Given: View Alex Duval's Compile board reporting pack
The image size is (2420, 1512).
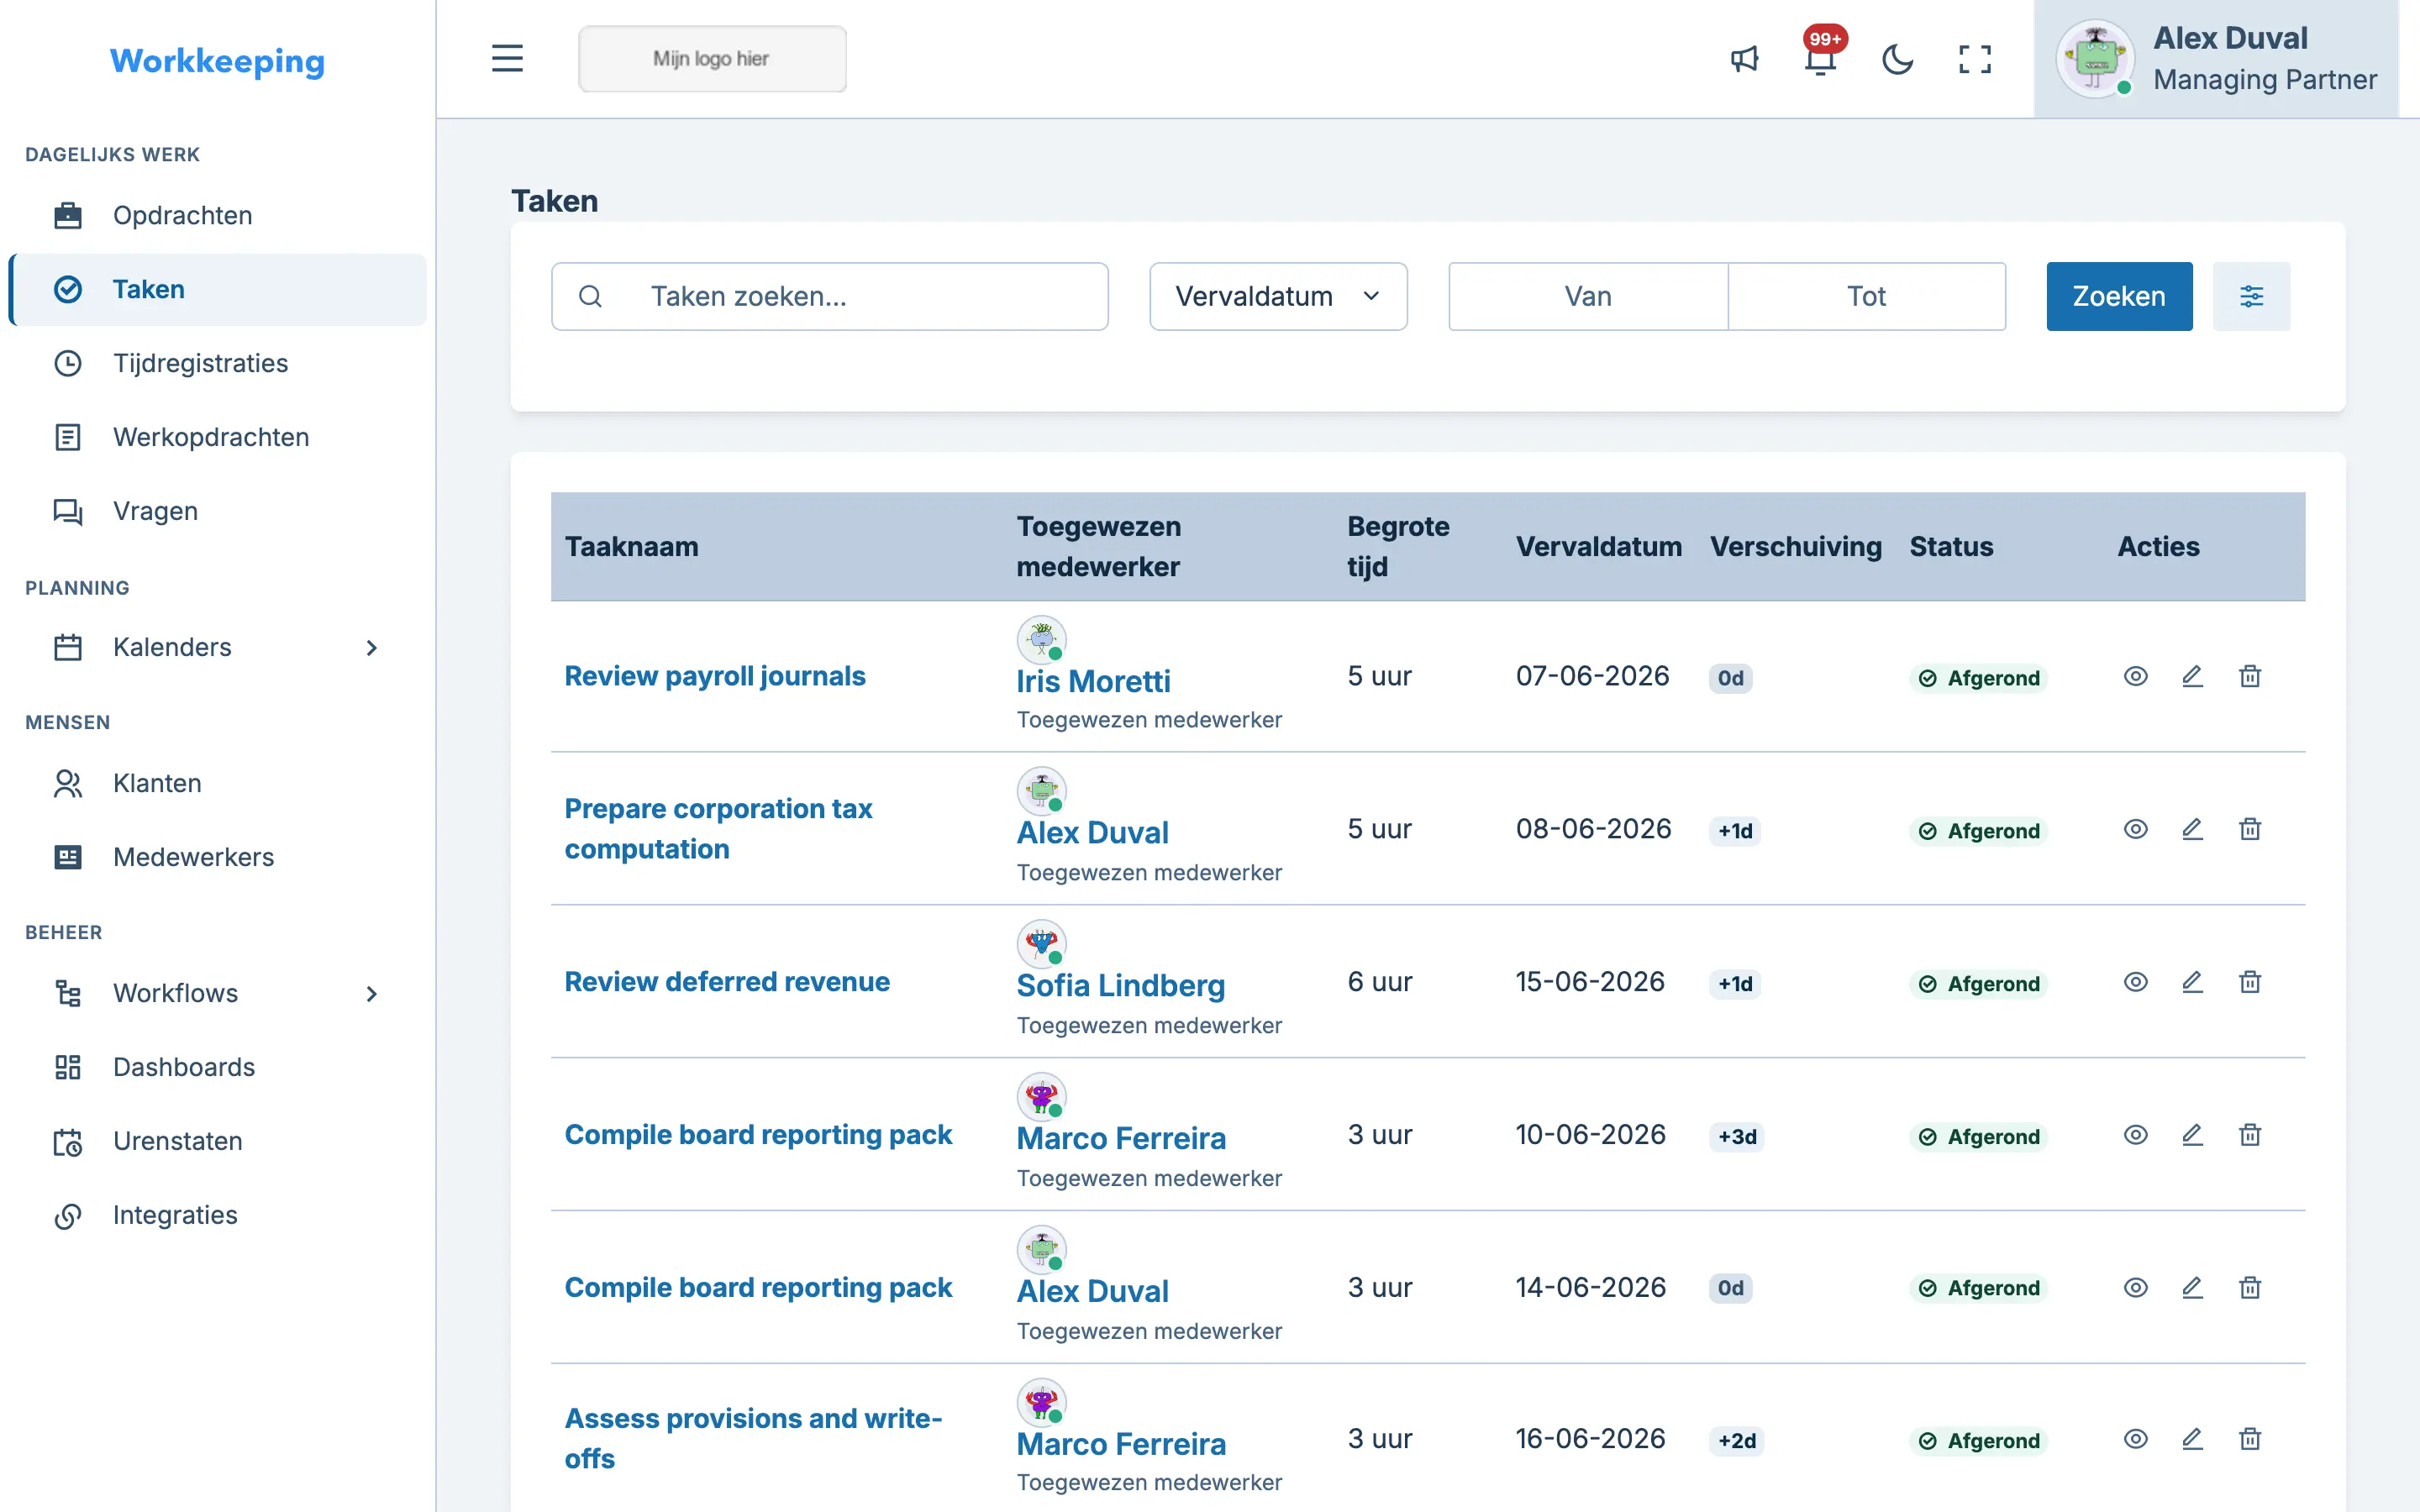Looking at the screenshot, I should [x=2135, y=1288].
